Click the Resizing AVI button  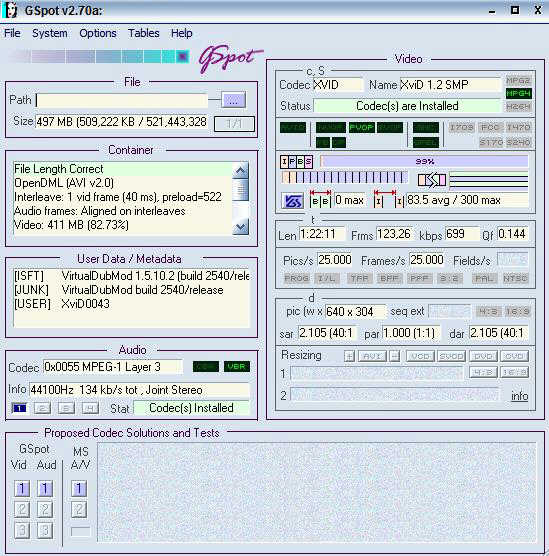coord(372,356)
